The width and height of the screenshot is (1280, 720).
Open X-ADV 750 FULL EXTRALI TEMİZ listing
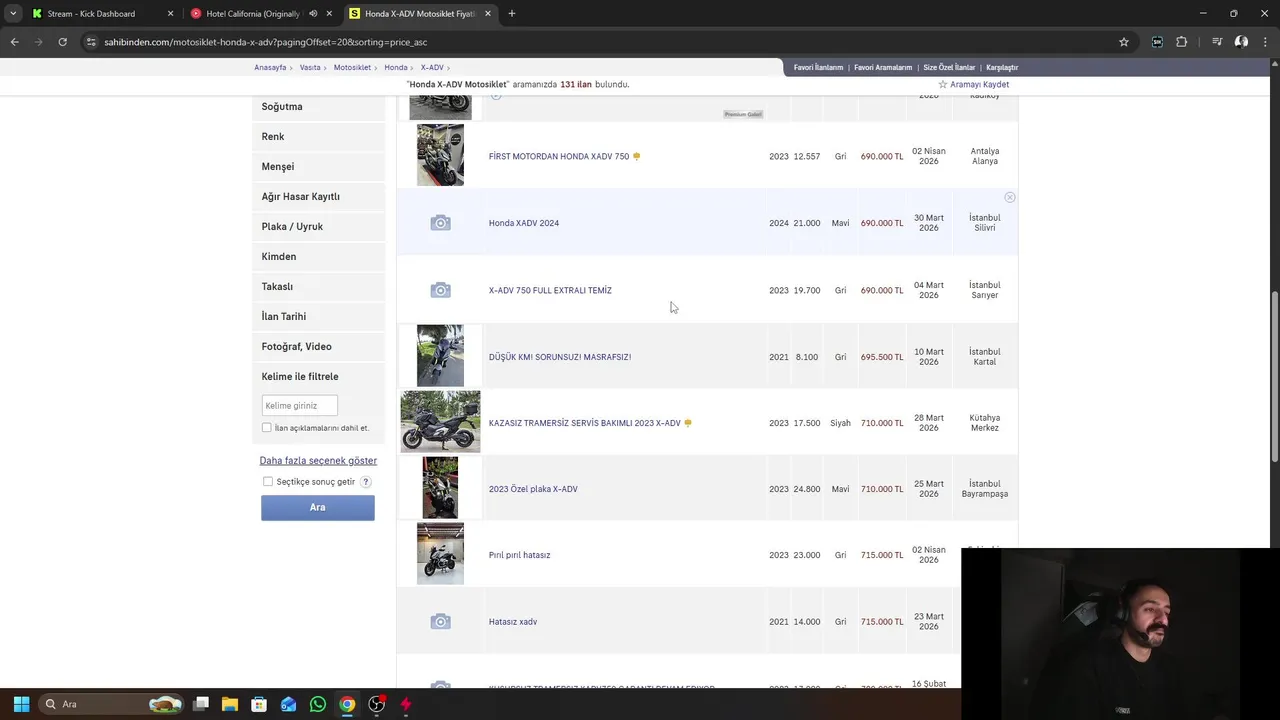click(550, 290)
